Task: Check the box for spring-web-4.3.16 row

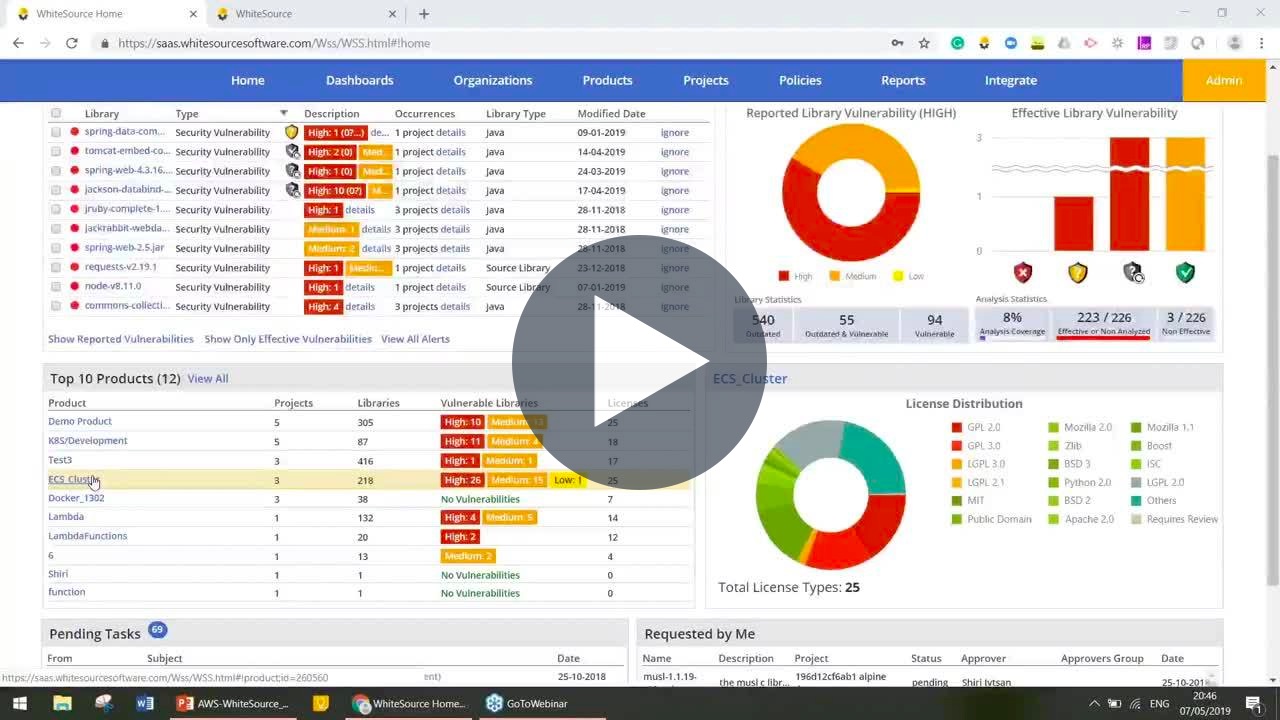Action: [x=56, y=171]
